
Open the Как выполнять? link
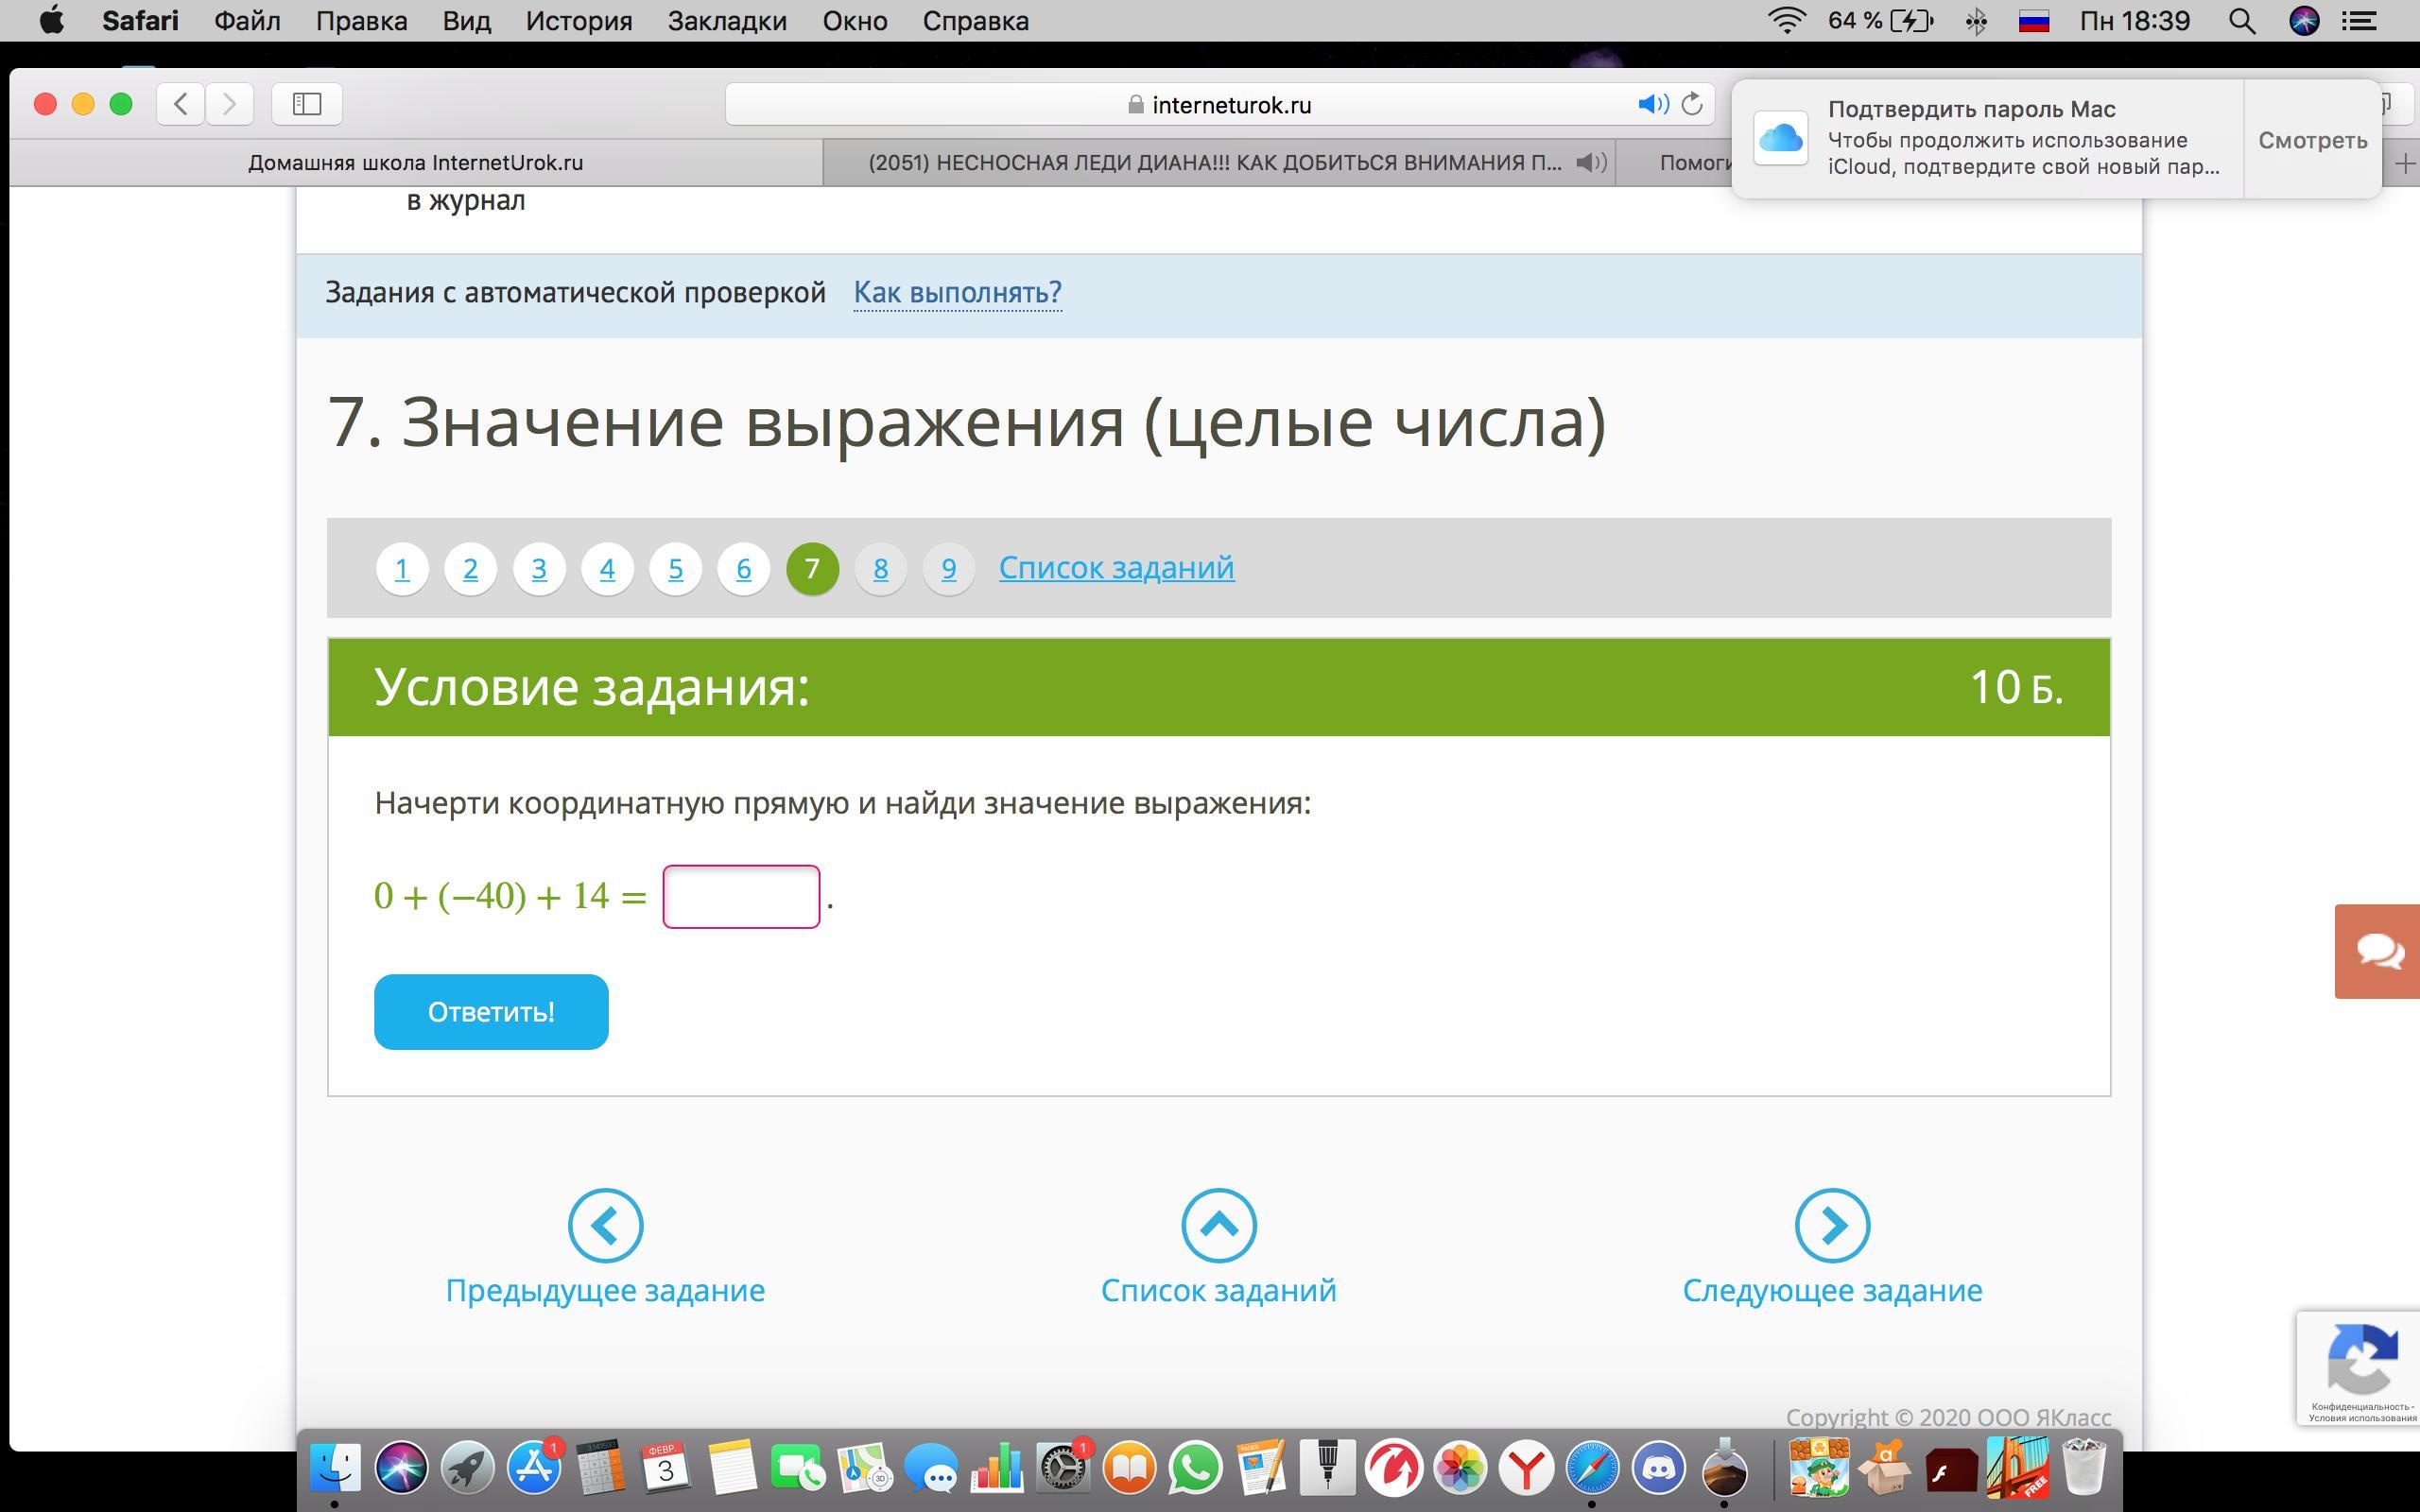pyautogui.click(x=957, y=292)
